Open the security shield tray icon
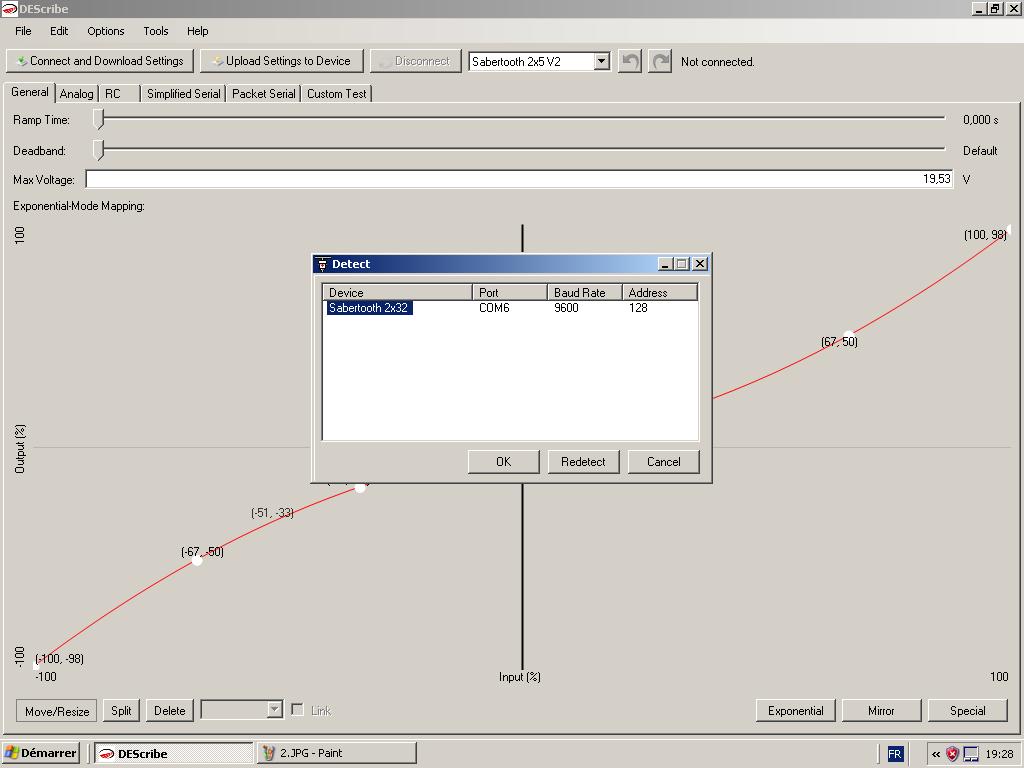The height and width of the screenshot is (768, 1024). [952, 754]
